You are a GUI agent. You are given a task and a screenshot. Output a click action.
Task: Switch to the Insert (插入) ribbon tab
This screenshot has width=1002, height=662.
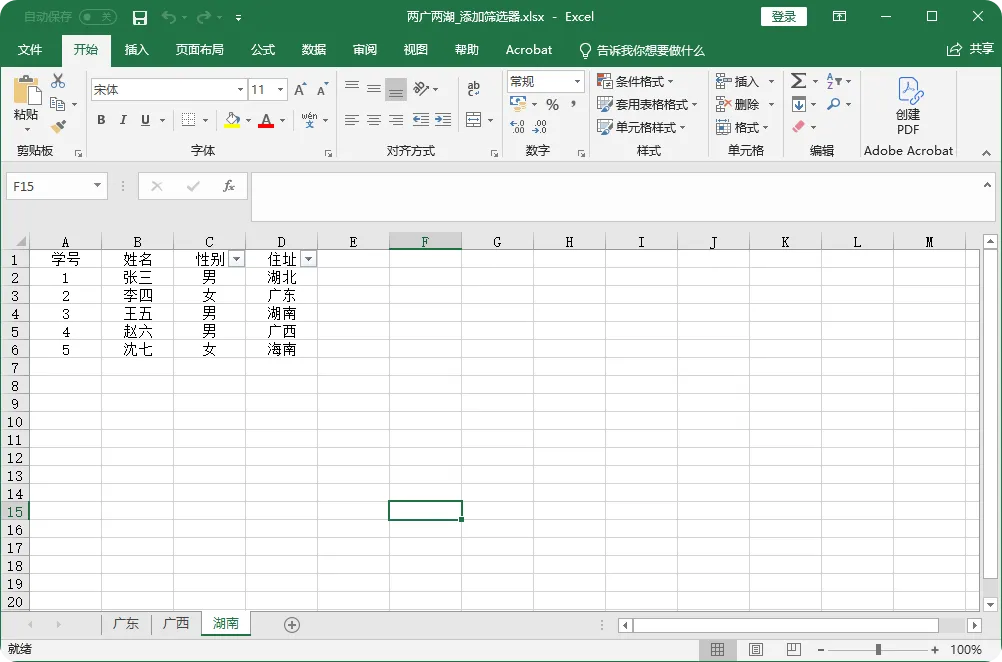(136, 50)
